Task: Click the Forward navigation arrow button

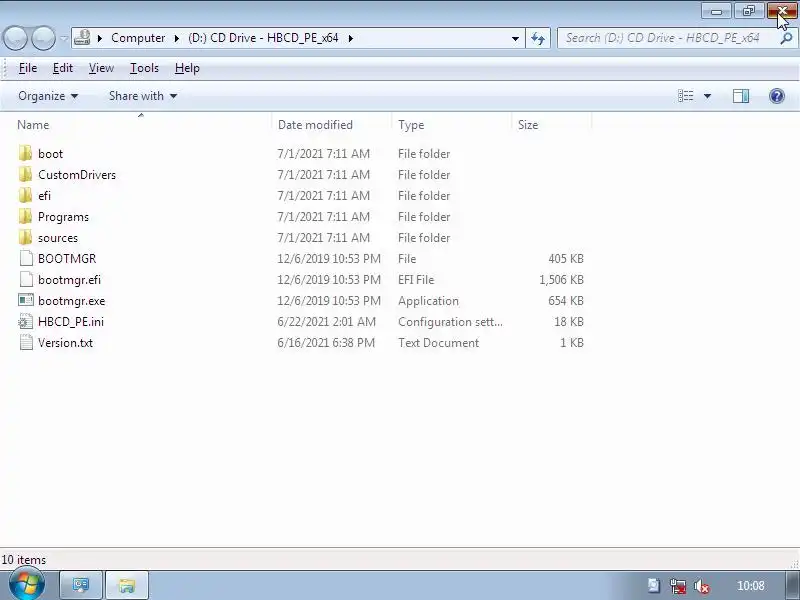Action: click(x=44, y=38)
